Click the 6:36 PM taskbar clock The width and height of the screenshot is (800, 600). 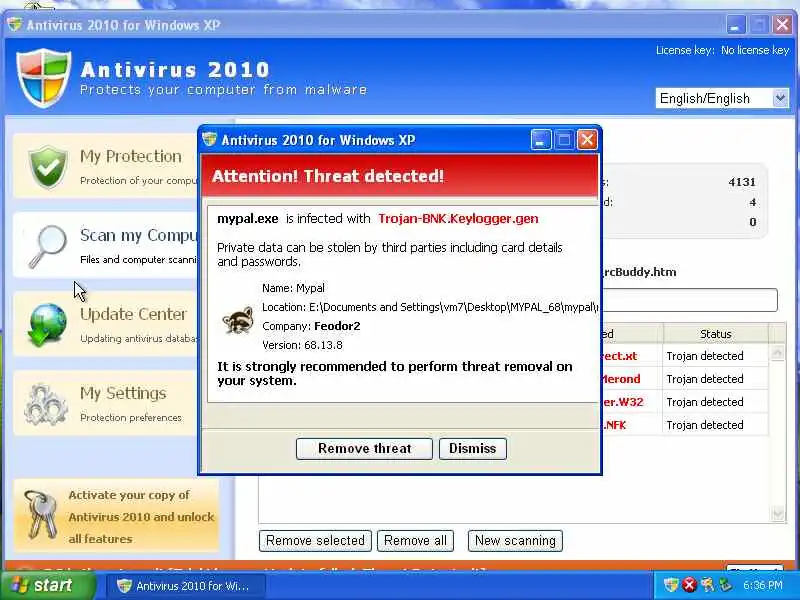[x=762, y=585]
